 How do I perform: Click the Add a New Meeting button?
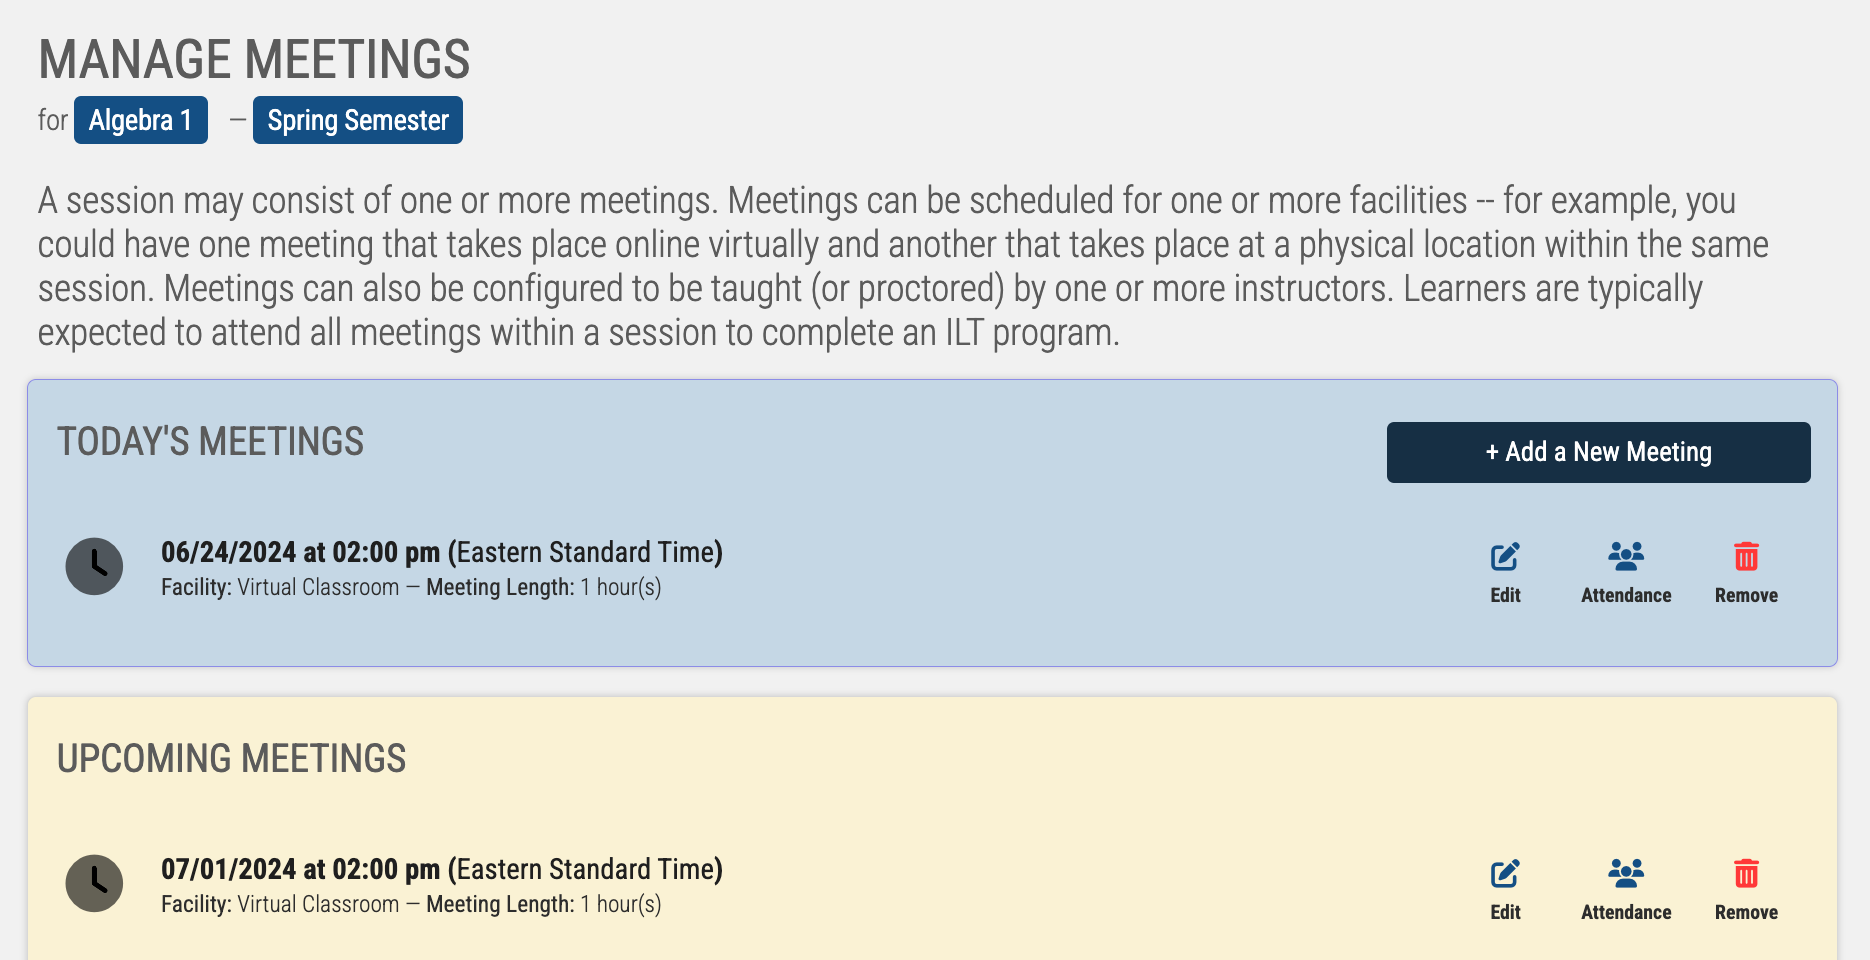click(1598, 452)
